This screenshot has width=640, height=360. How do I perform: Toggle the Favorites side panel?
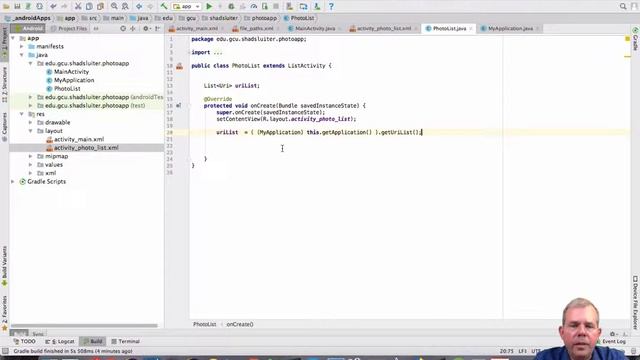4,313
